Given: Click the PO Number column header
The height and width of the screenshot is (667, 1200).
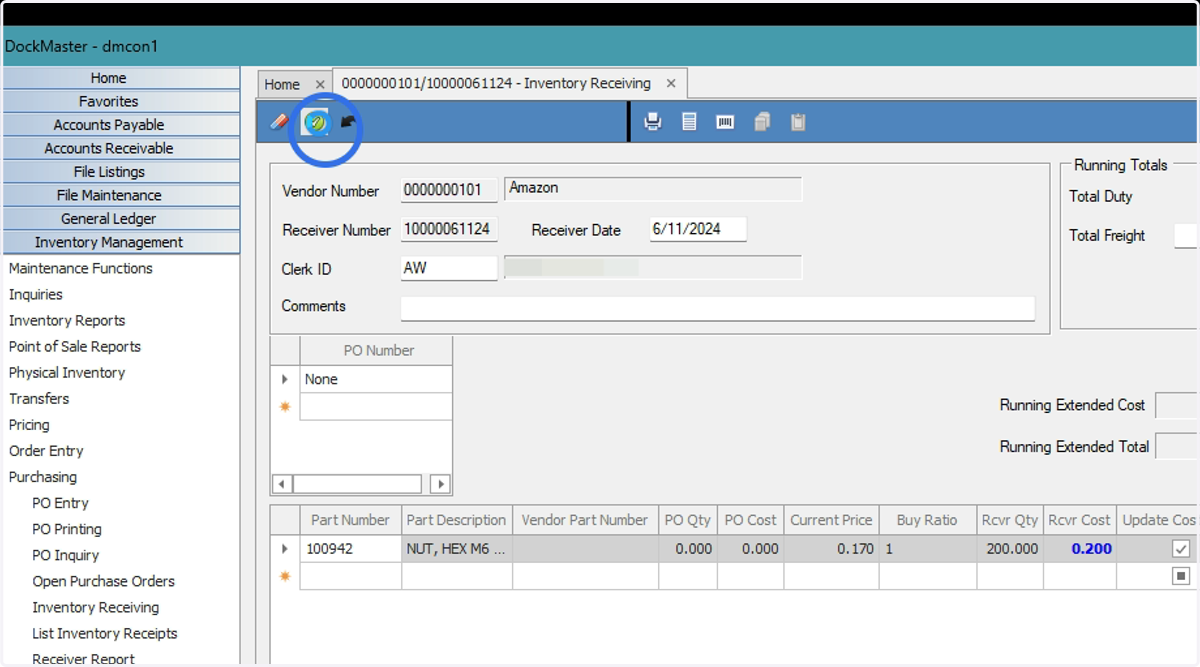Looking at the screenshot, I should coord(376,351).
